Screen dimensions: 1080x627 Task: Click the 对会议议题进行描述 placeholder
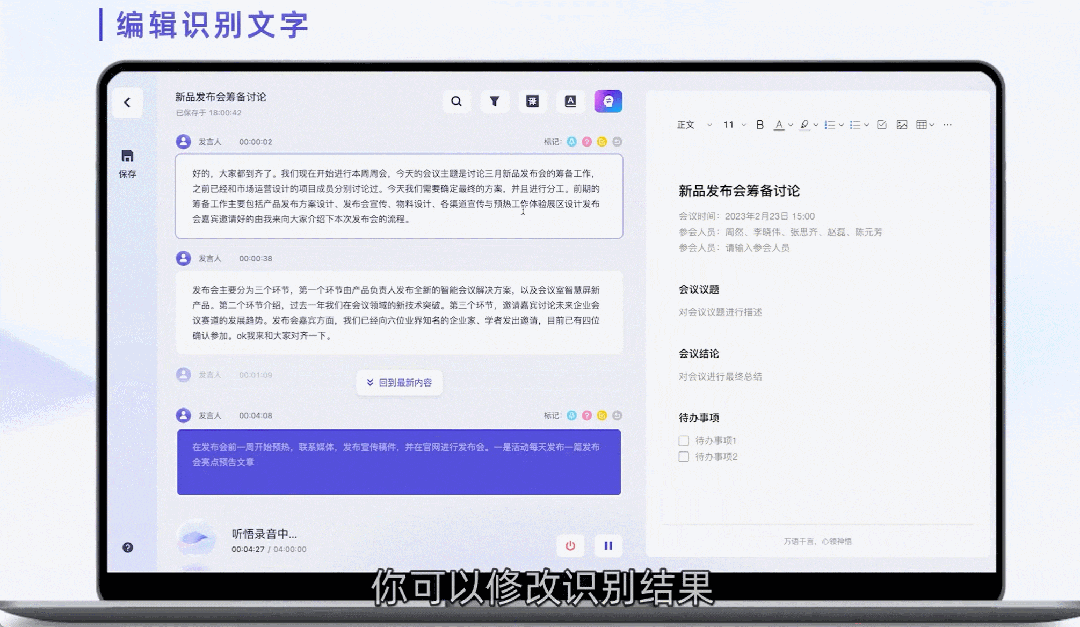pyautogui.click(x=720, y=312)
